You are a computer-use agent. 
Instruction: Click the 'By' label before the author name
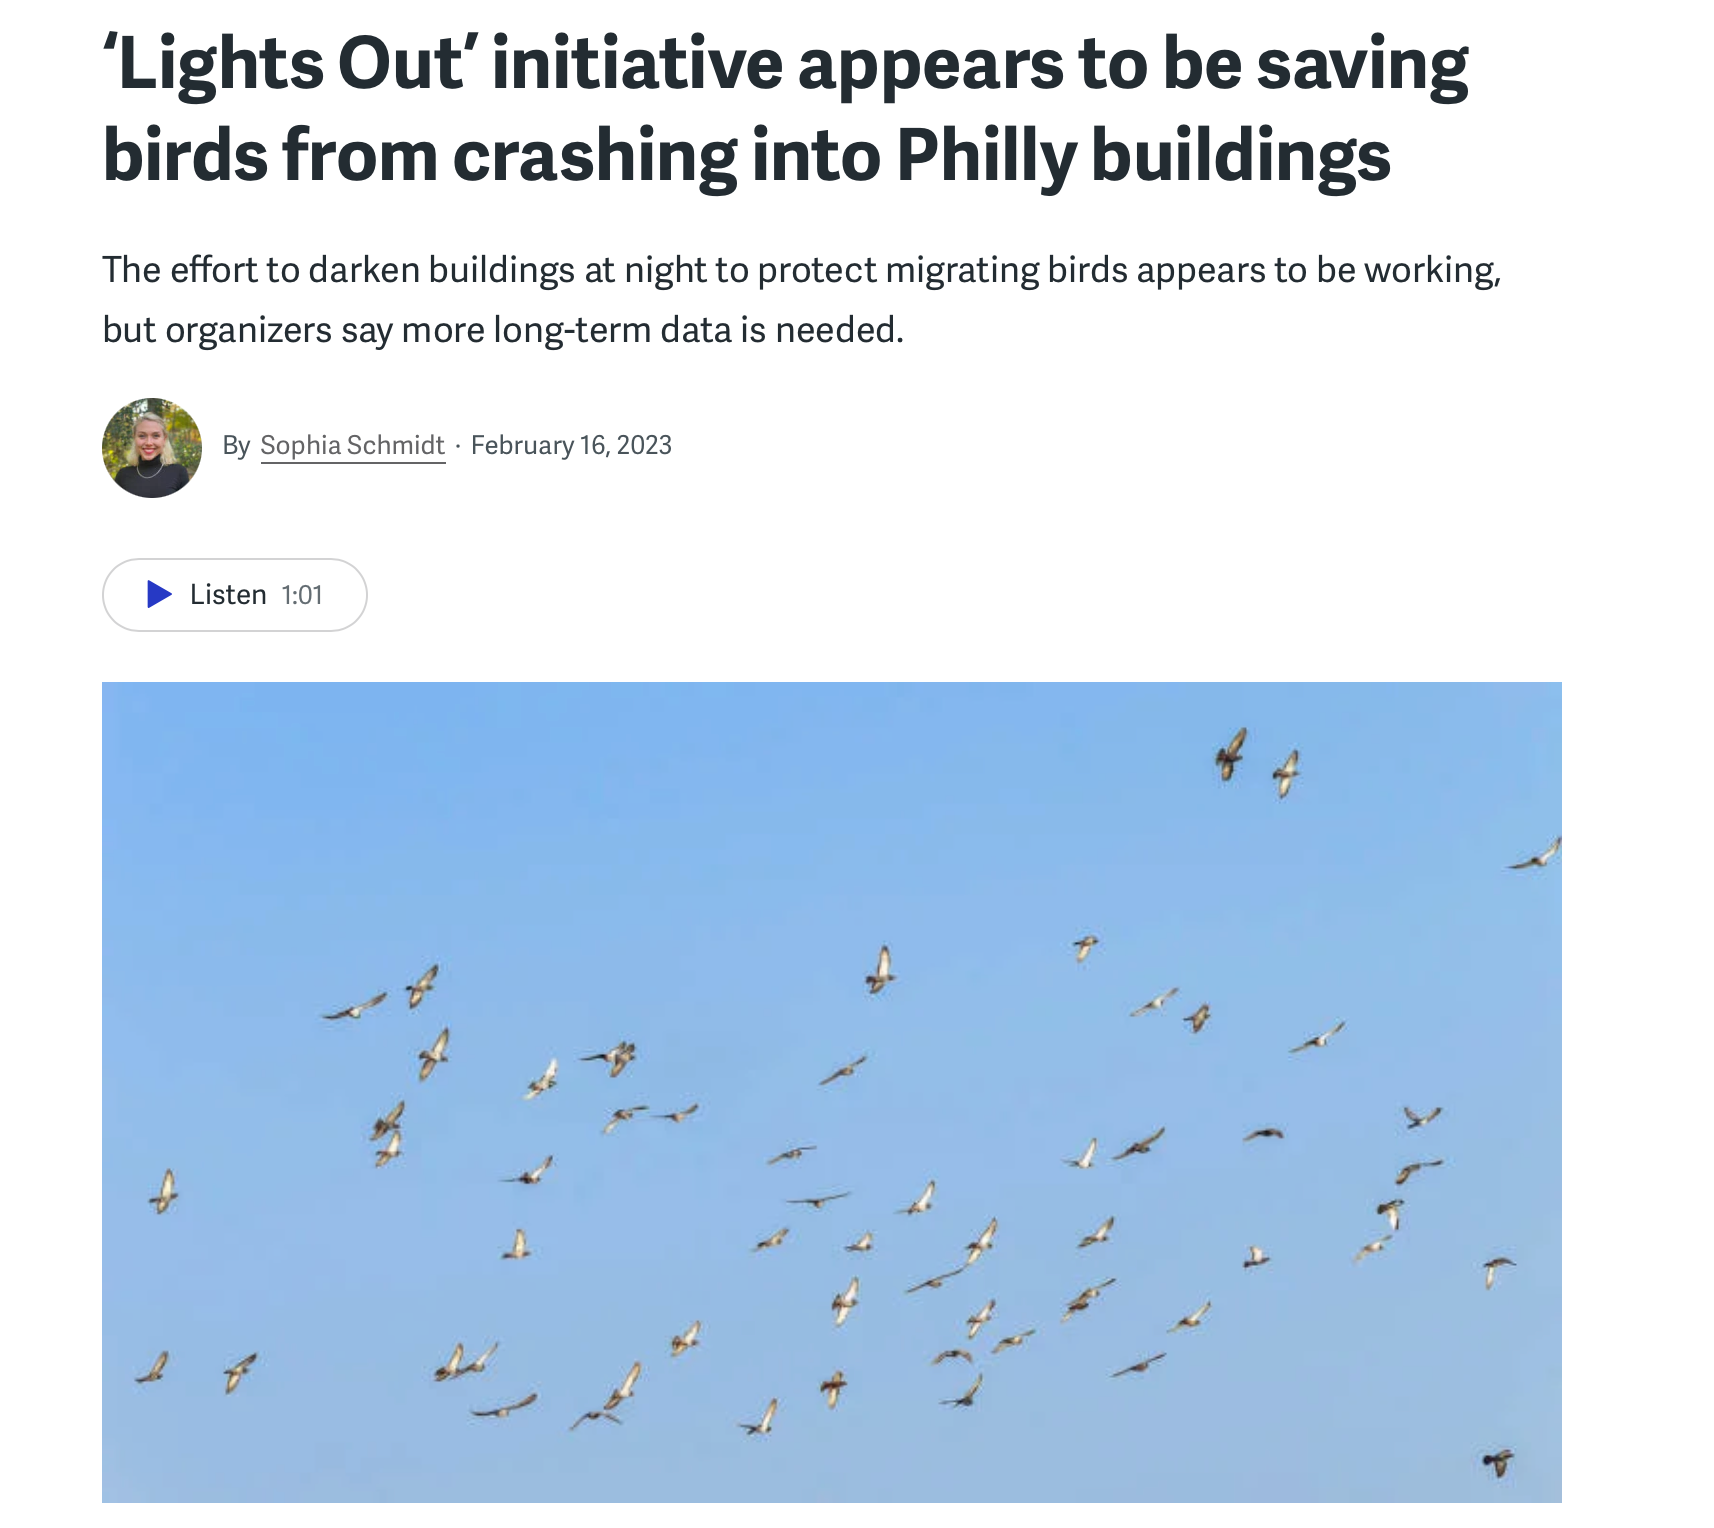pos(236,445)
